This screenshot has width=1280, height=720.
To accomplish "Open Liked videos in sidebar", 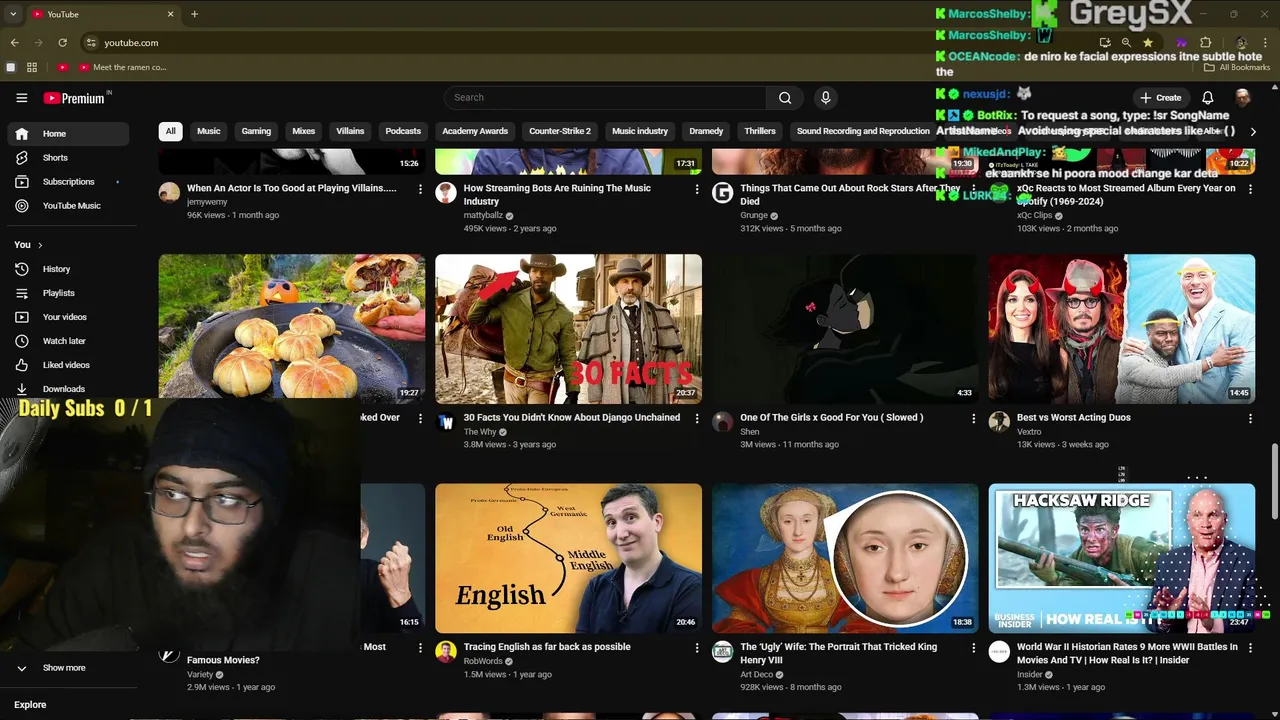I will (68, 365).
